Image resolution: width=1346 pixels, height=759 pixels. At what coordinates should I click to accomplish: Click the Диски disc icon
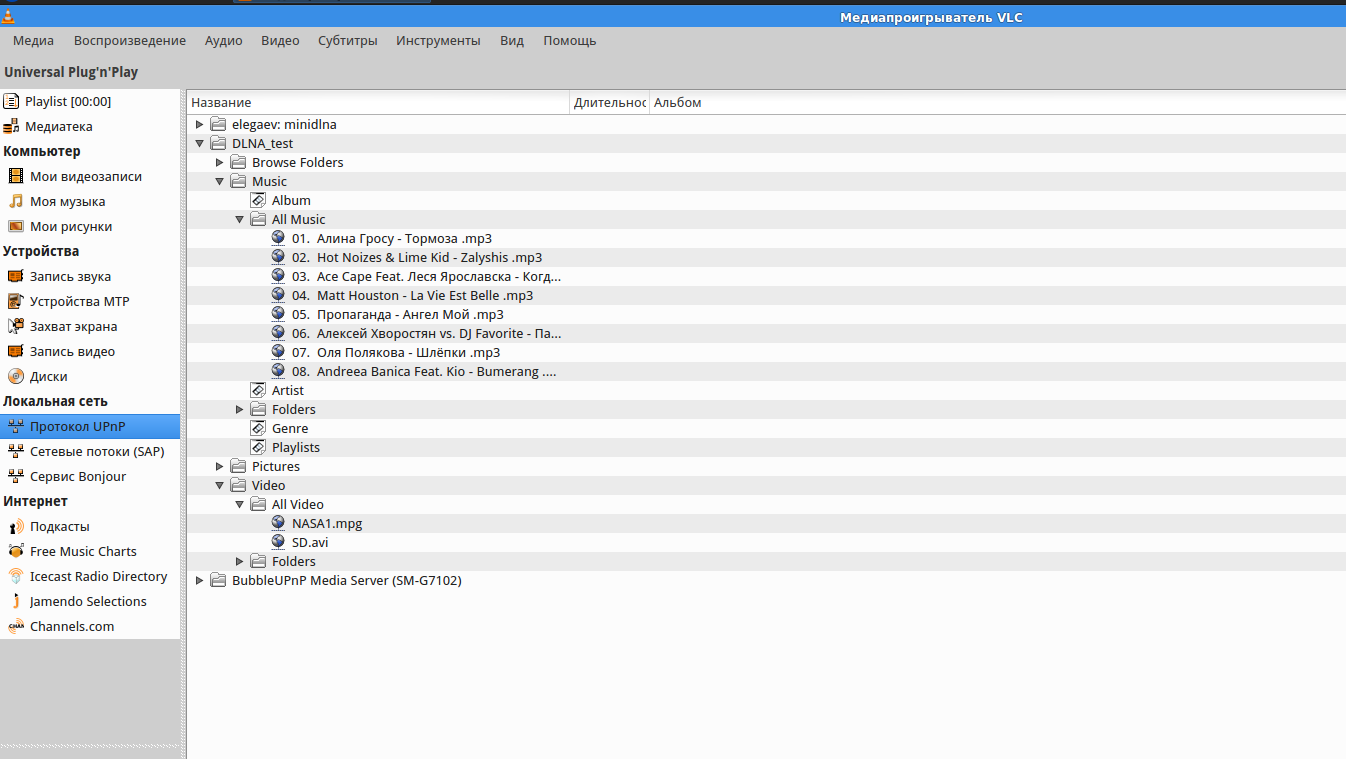pos(15,376)
